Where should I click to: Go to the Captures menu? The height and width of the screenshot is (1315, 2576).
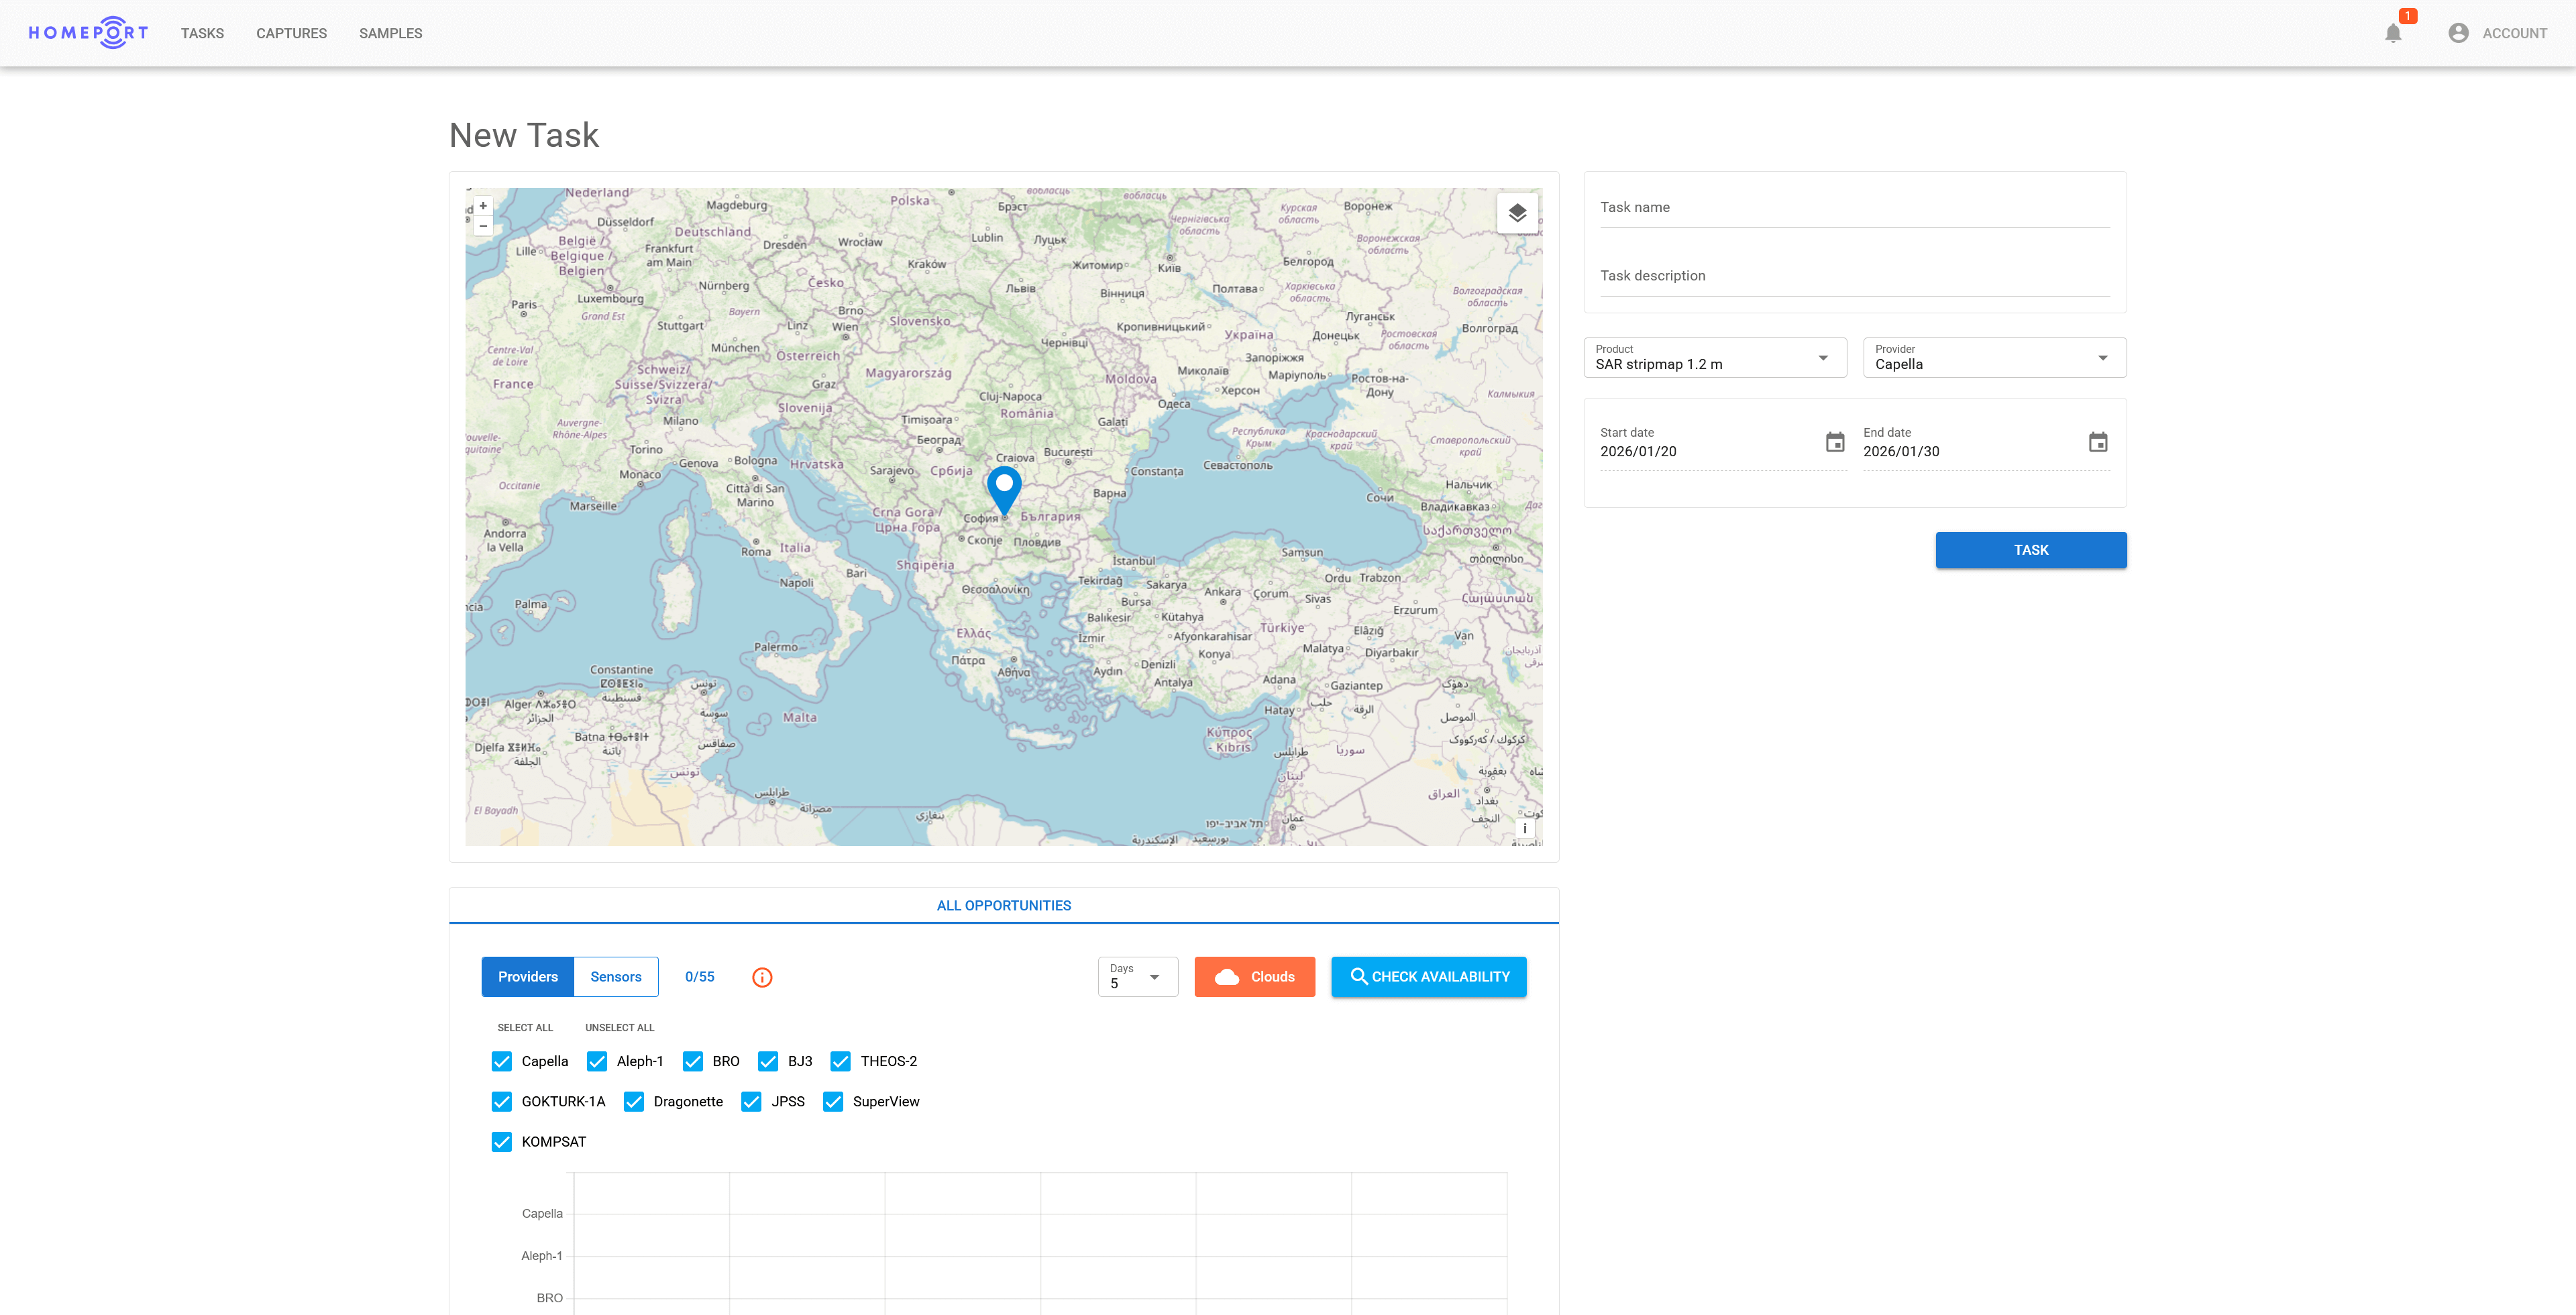coord(291,33)
